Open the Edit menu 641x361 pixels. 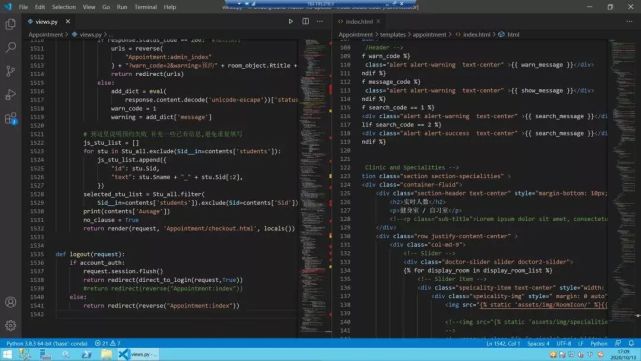pyautogui.click(x=40, y=7)
